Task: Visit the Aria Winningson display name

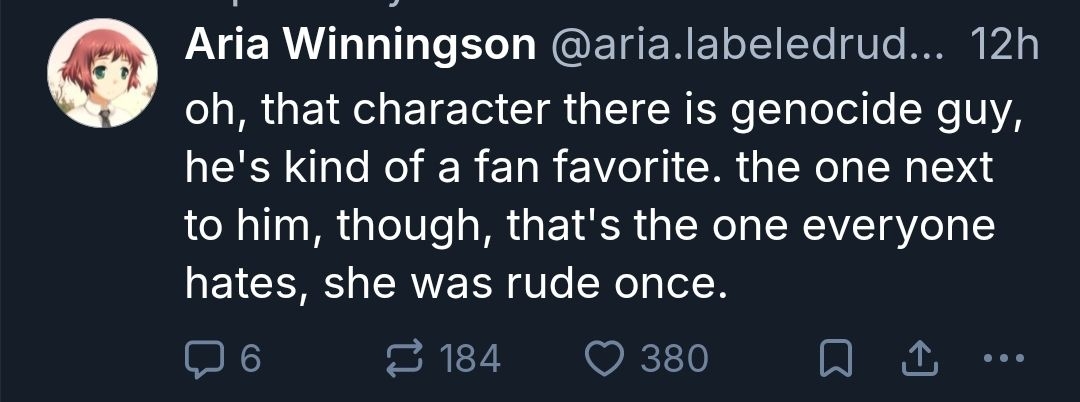Action: [359, 45]
